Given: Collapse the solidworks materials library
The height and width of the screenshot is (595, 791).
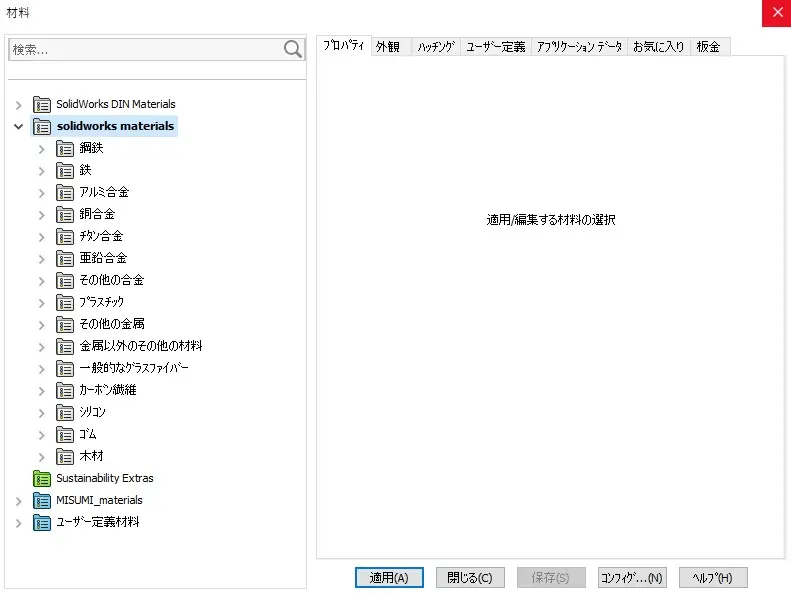Looking at the screenshot, I should 18,127.
